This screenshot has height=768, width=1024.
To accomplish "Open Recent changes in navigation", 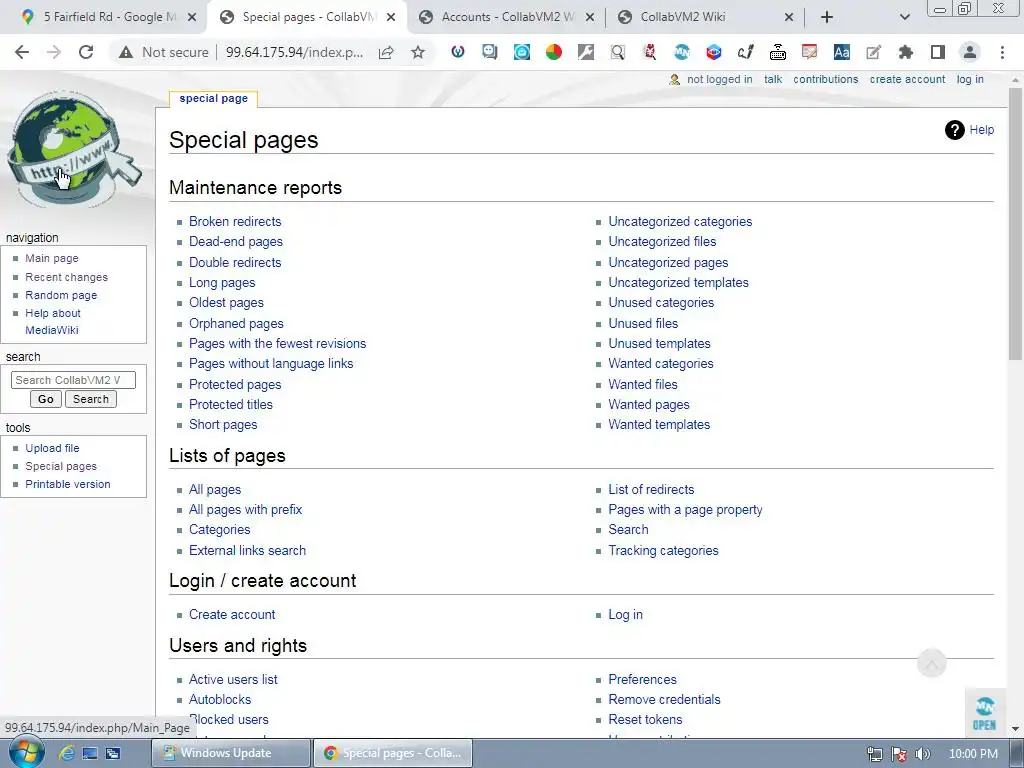I will pos(67,277).
